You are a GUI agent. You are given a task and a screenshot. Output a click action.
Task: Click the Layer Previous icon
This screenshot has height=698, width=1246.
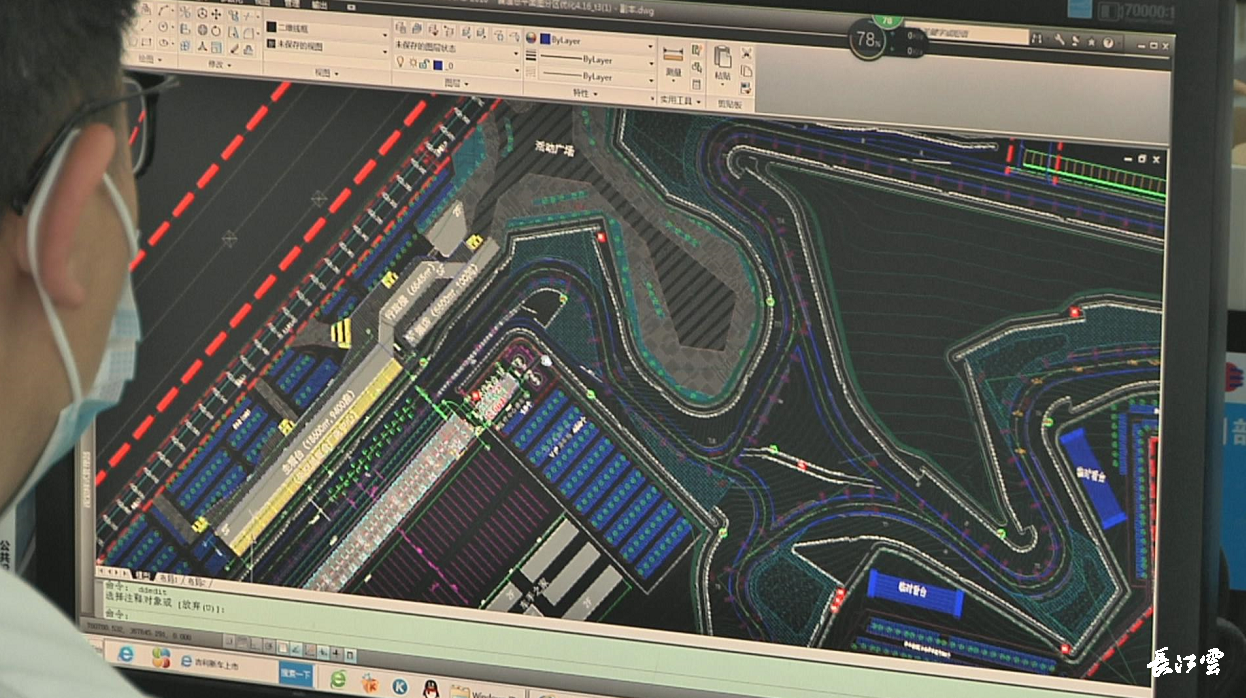450,31
